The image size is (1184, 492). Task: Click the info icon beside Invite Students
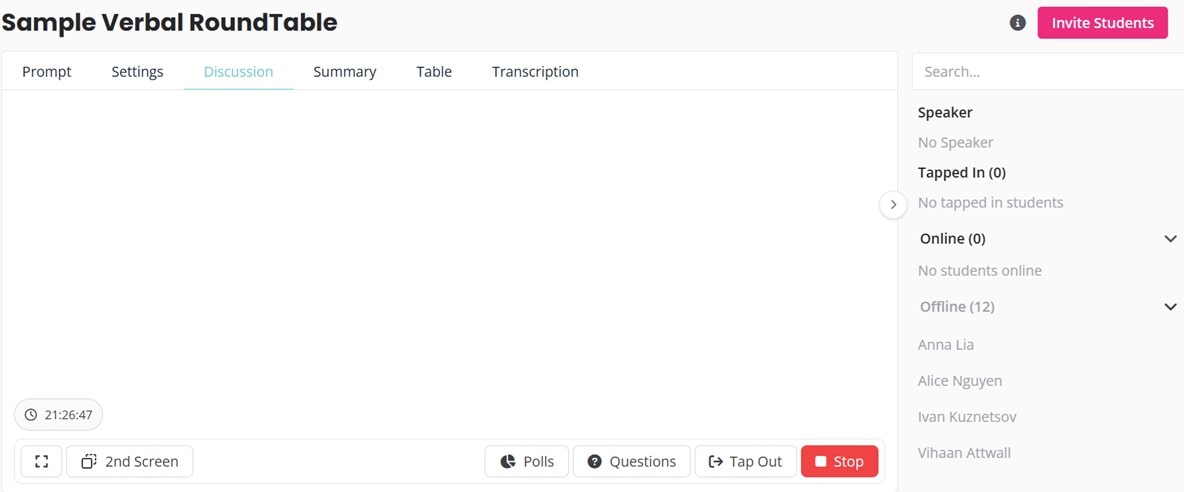coord(1018,23)
